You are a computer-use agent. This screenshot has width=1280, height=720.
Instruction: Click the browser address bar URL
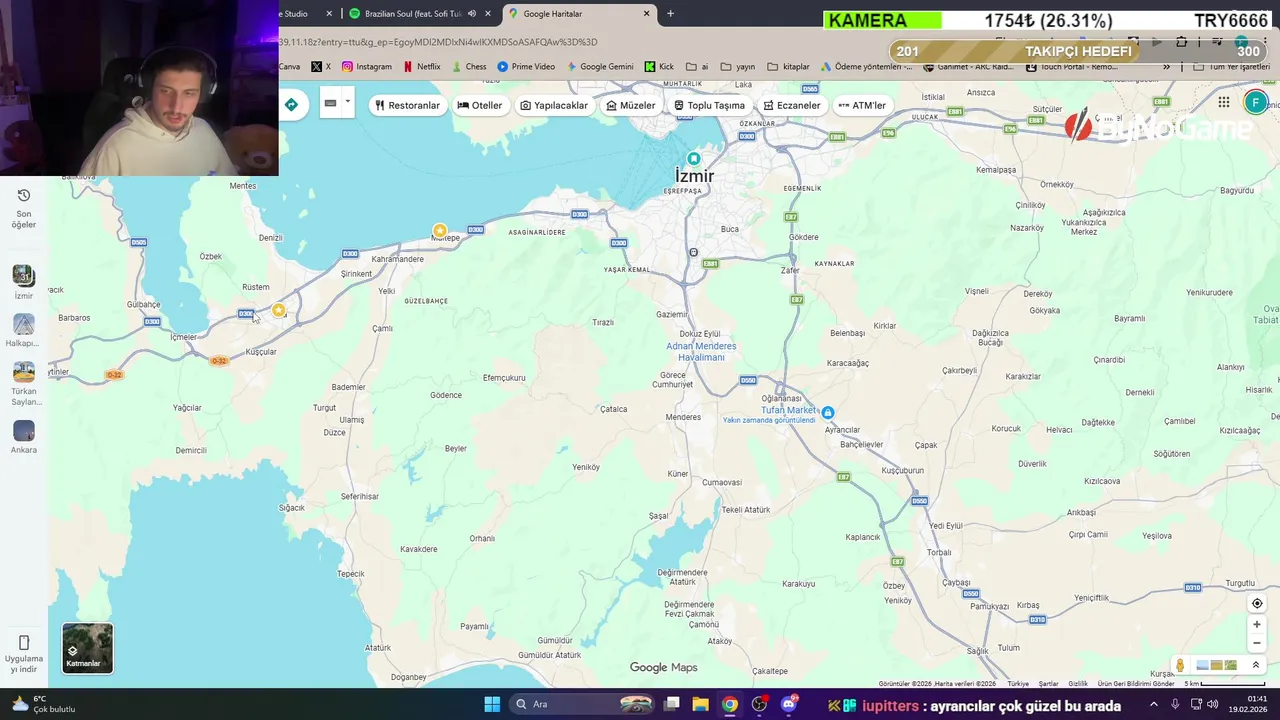[438, 42]
